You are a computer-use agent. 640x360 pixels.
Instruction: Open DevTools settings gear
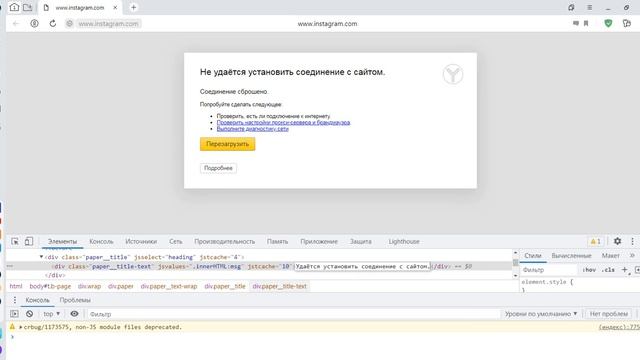pos(618,241)
